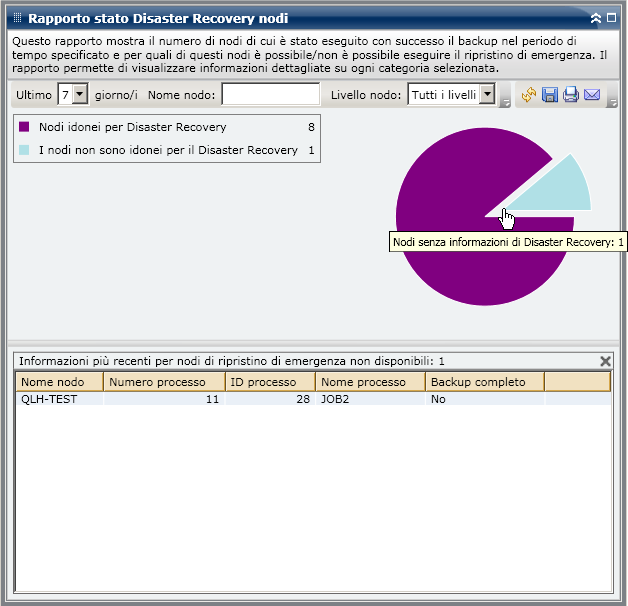This screenshot has width=628, height=606.
Task: Click 'I nodi non sono idonei' legend label
Action: [168, 150]
